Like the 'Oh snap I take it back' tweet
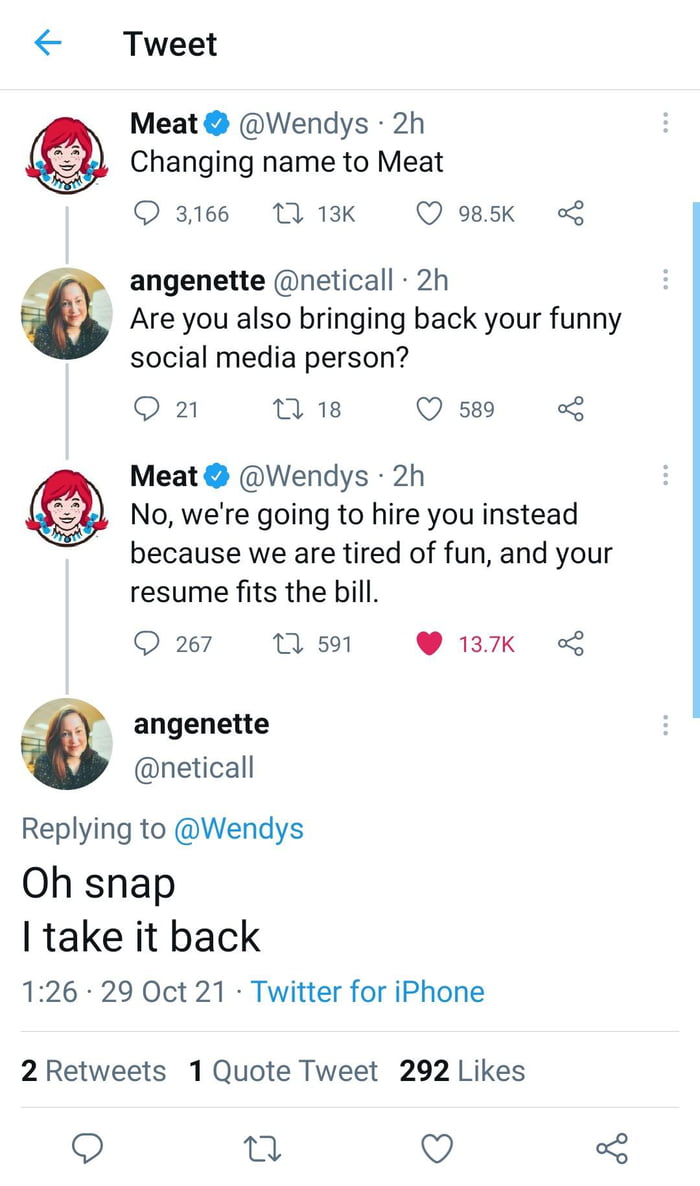 coord(436,1149)
